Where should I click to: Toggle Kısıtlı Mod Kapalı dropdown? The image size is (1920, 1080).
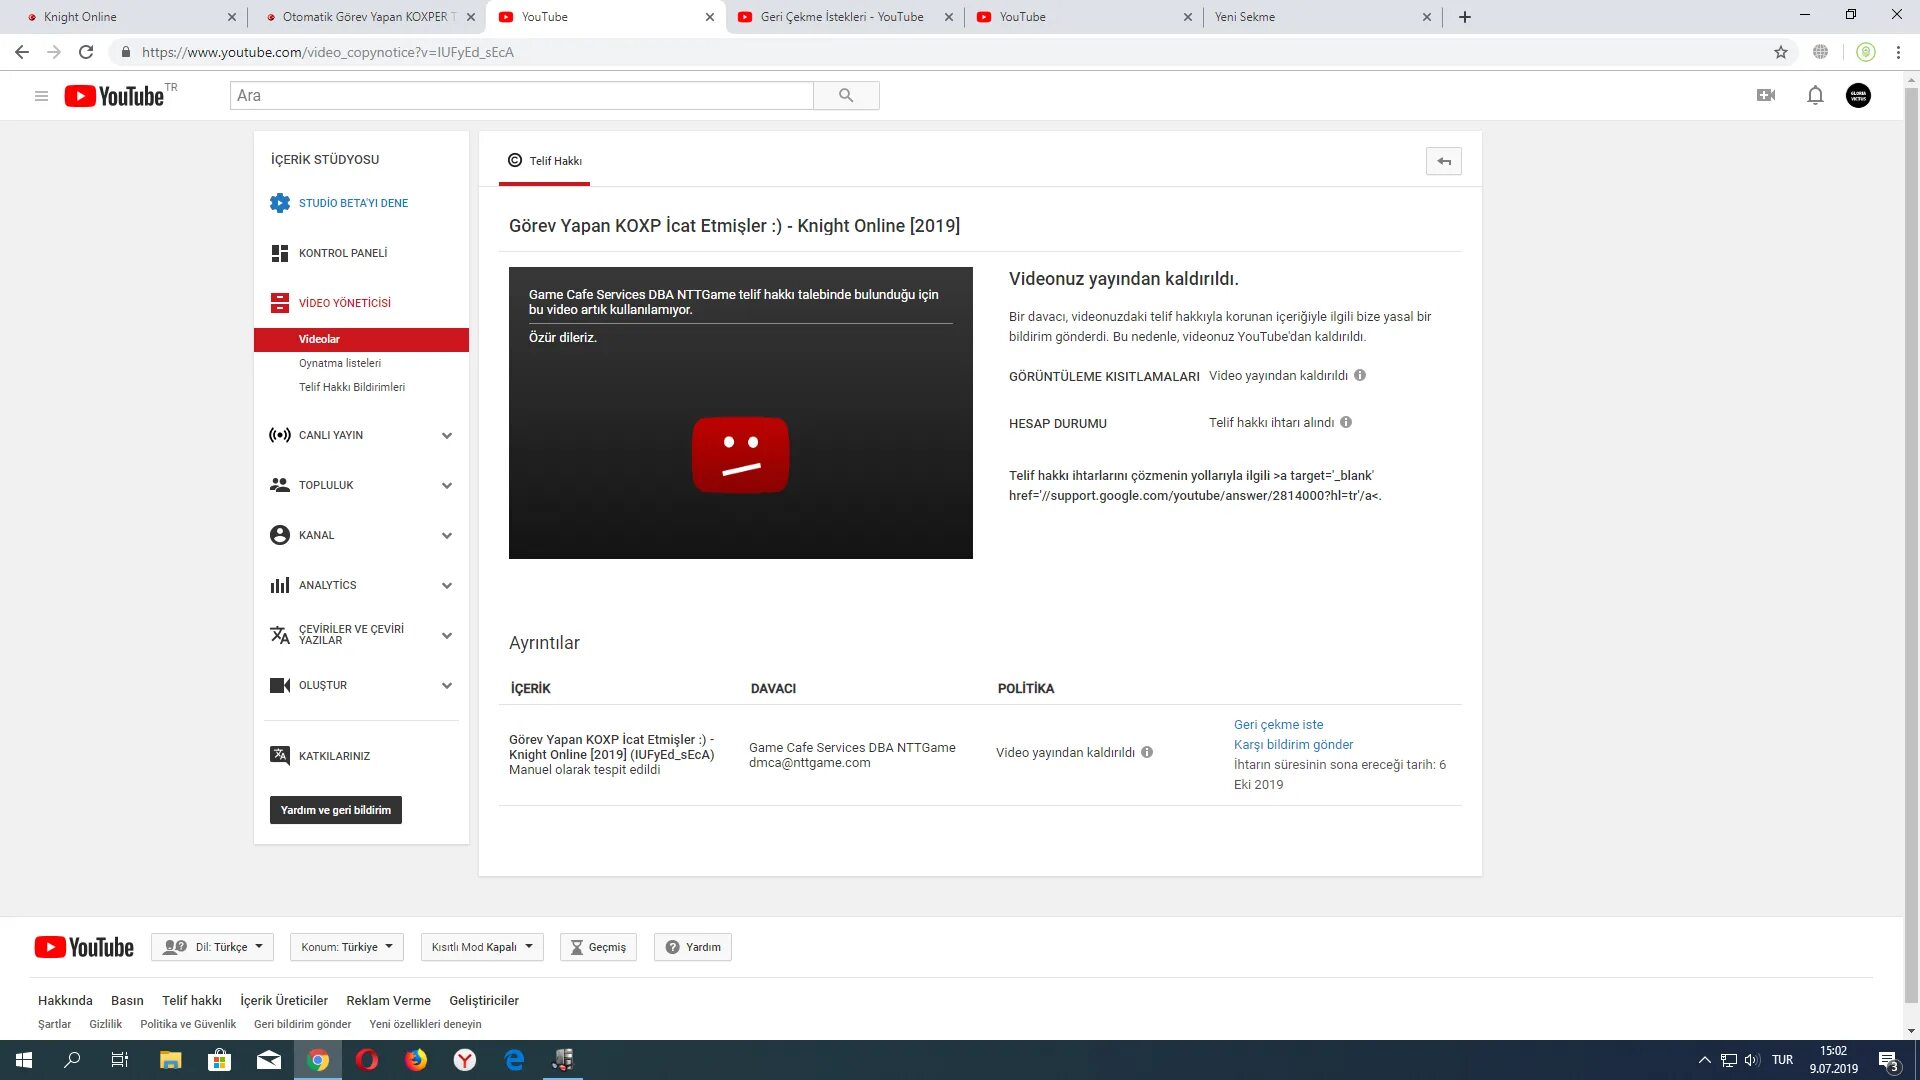click(x=480, y=947)
